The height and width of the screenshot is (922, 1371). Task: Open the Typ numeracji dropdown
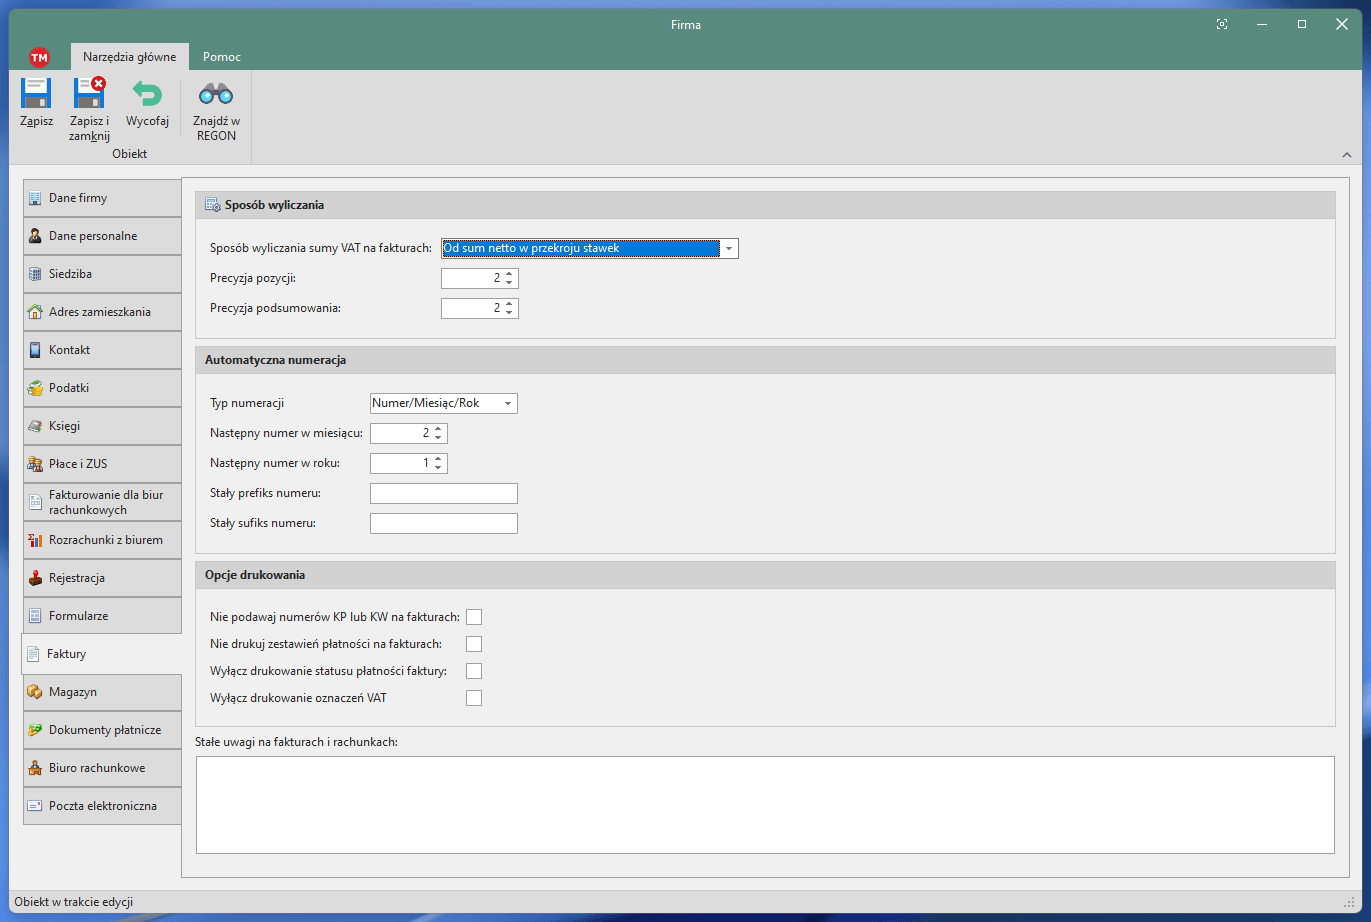click(508, 404)
